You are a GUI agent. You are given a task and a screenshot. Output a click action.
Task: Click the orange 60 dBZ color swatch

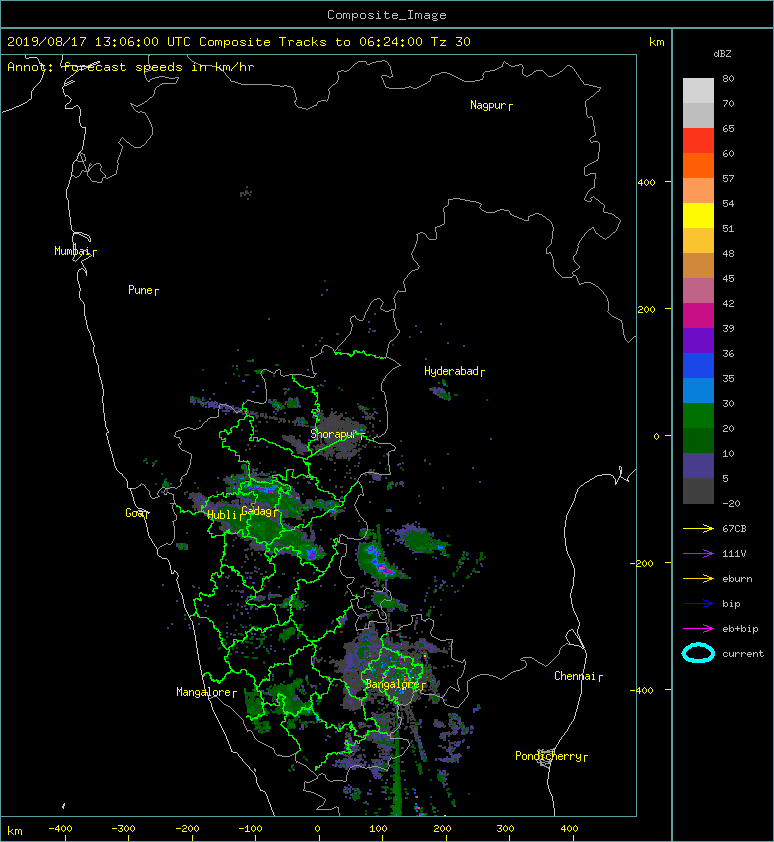pyautogui.click(x=698, y=165)
